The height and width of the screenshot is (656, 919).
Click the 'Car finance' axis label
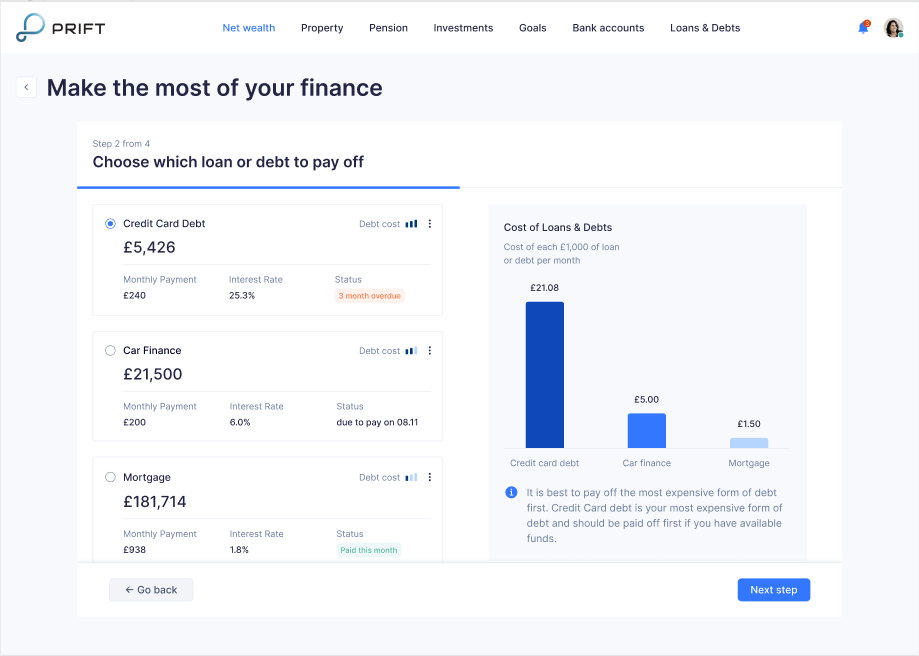646,463
